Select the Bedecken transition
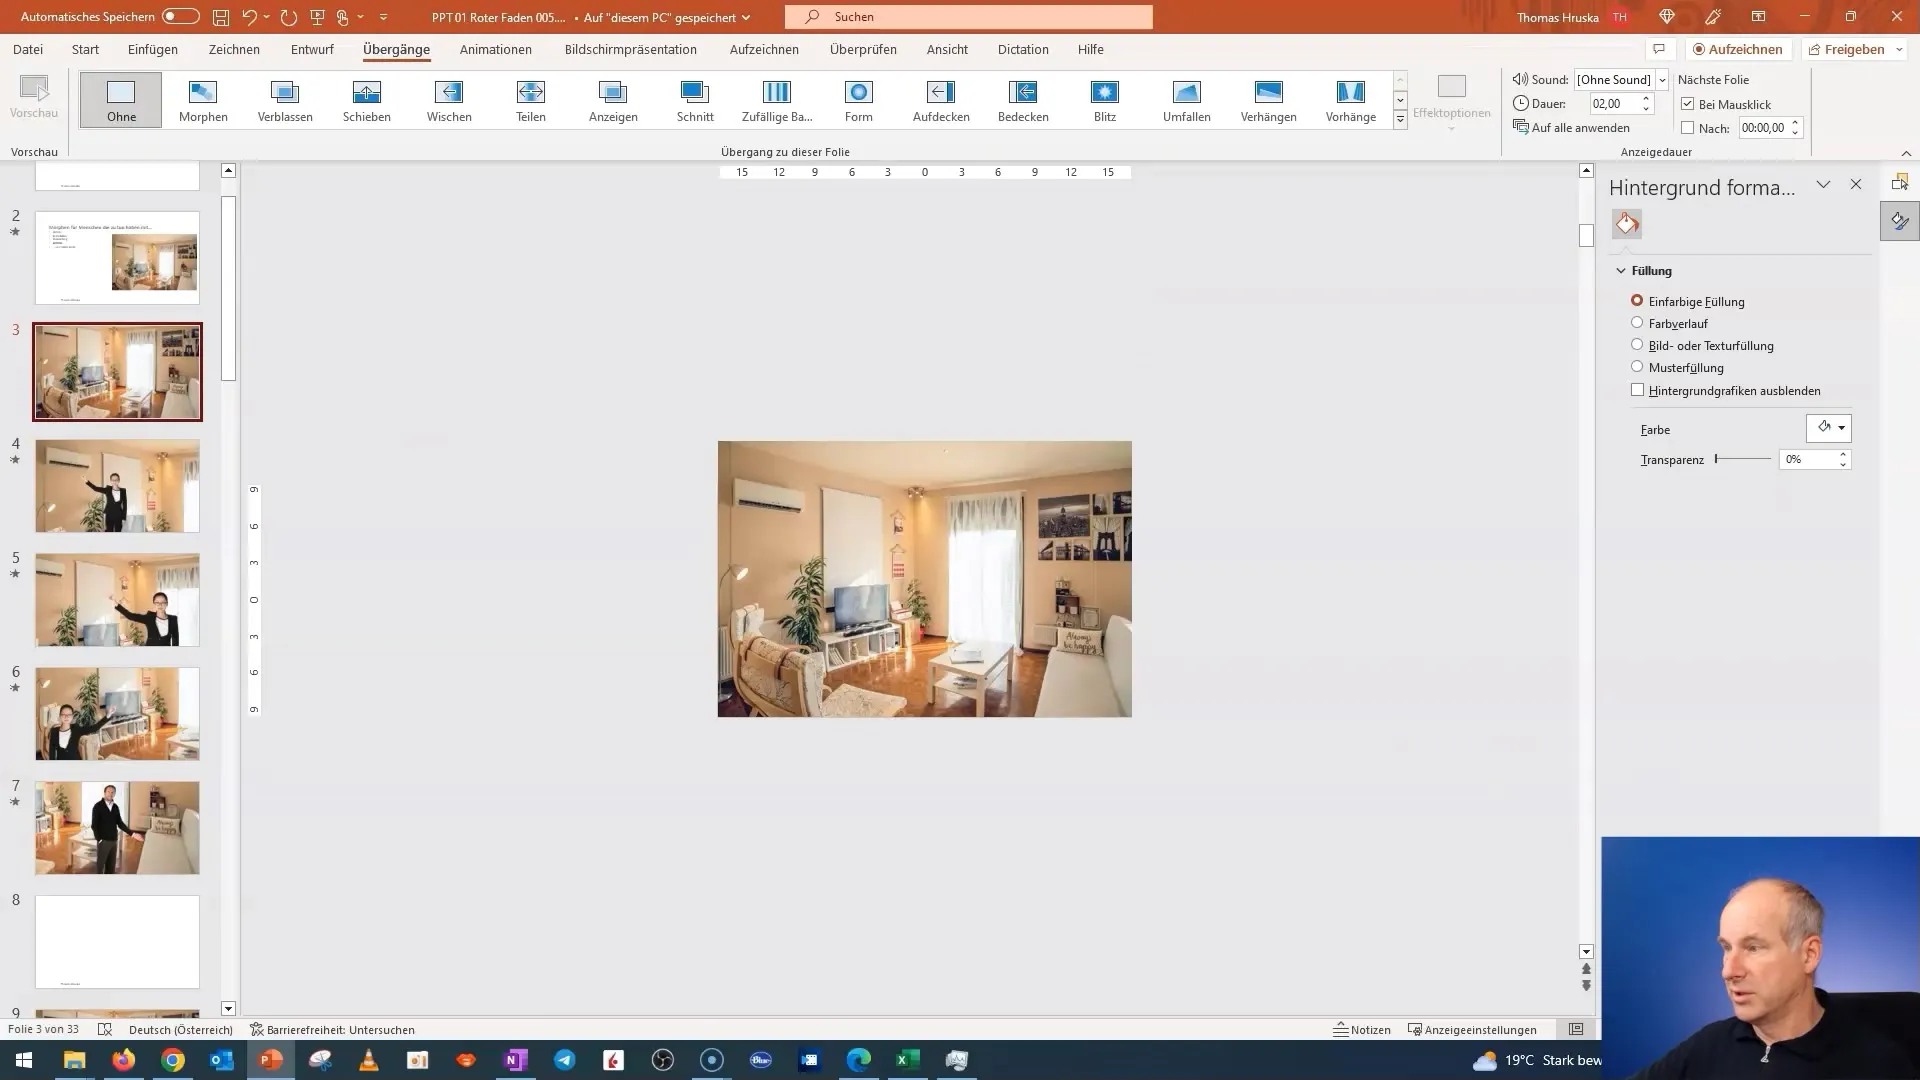 pyautogui.click(x=1023, y=100)
